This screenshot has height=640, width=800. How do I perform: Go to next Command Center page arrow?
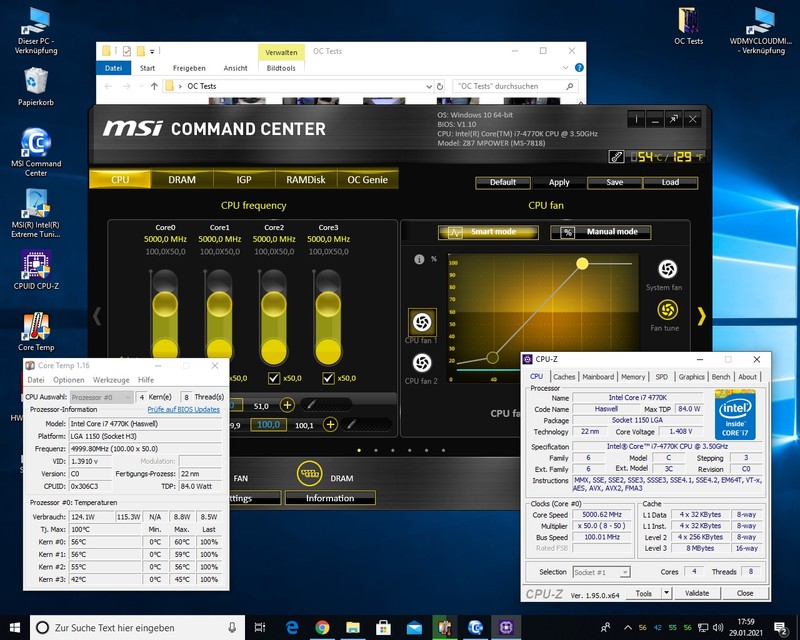702,316
